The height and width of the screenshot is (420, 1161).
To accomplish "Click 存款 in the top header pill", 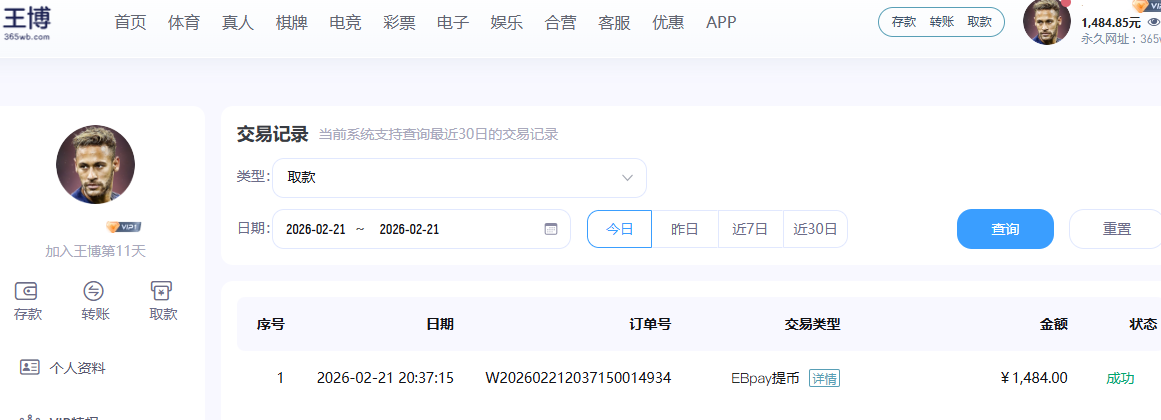I will (x=904, y=22).
